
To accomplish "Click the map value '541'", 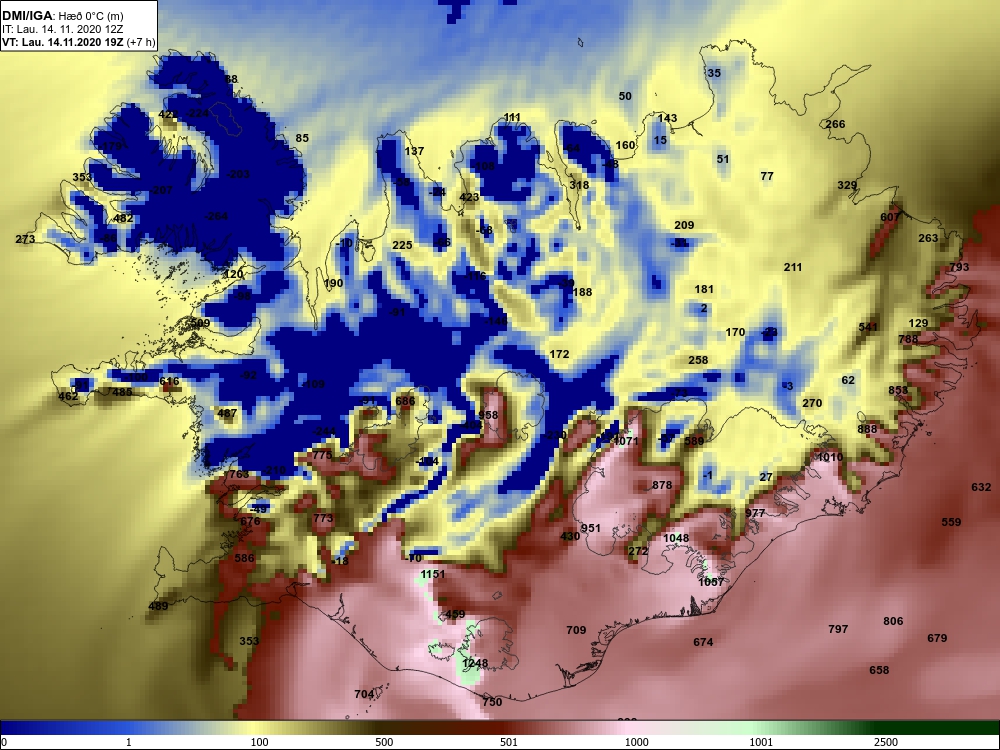I will (868, 327).
